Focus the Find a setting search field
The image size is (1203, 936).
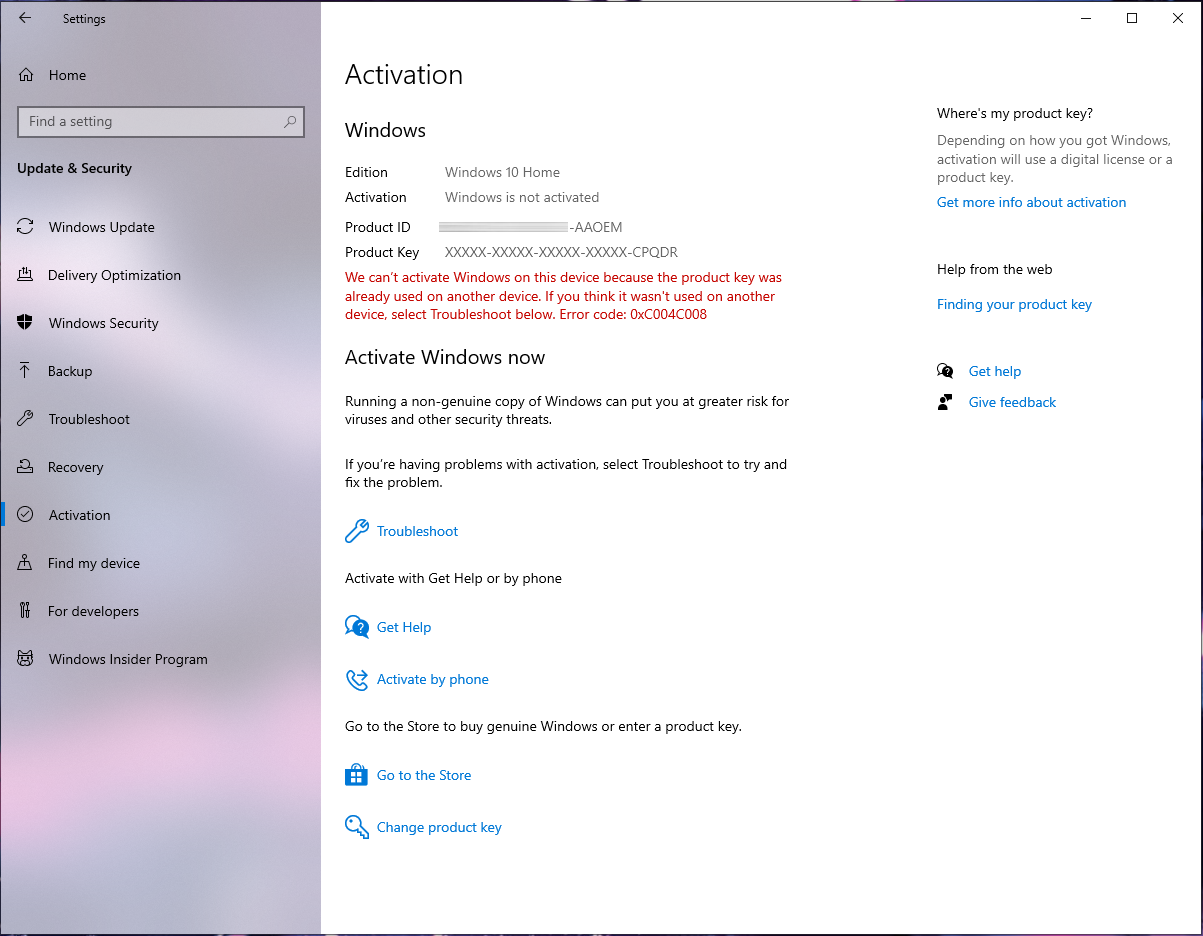pyautogui.click(x=150, y=122)
